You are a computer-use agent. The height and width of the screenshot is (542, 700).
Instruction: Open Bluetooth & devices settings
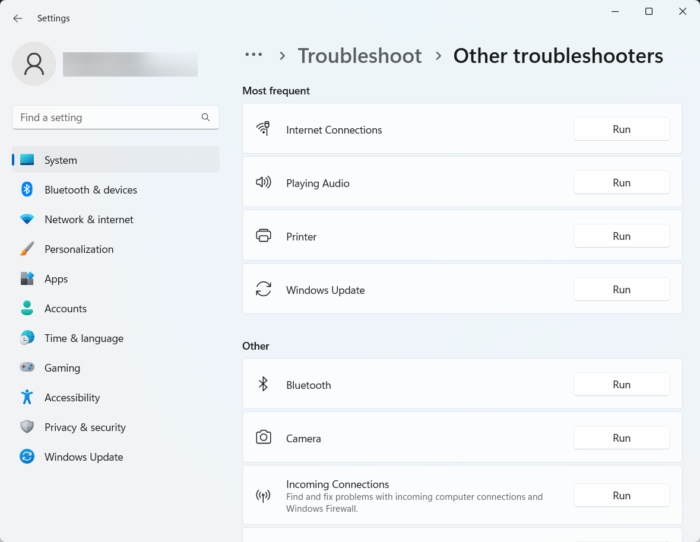click(90, 190)
